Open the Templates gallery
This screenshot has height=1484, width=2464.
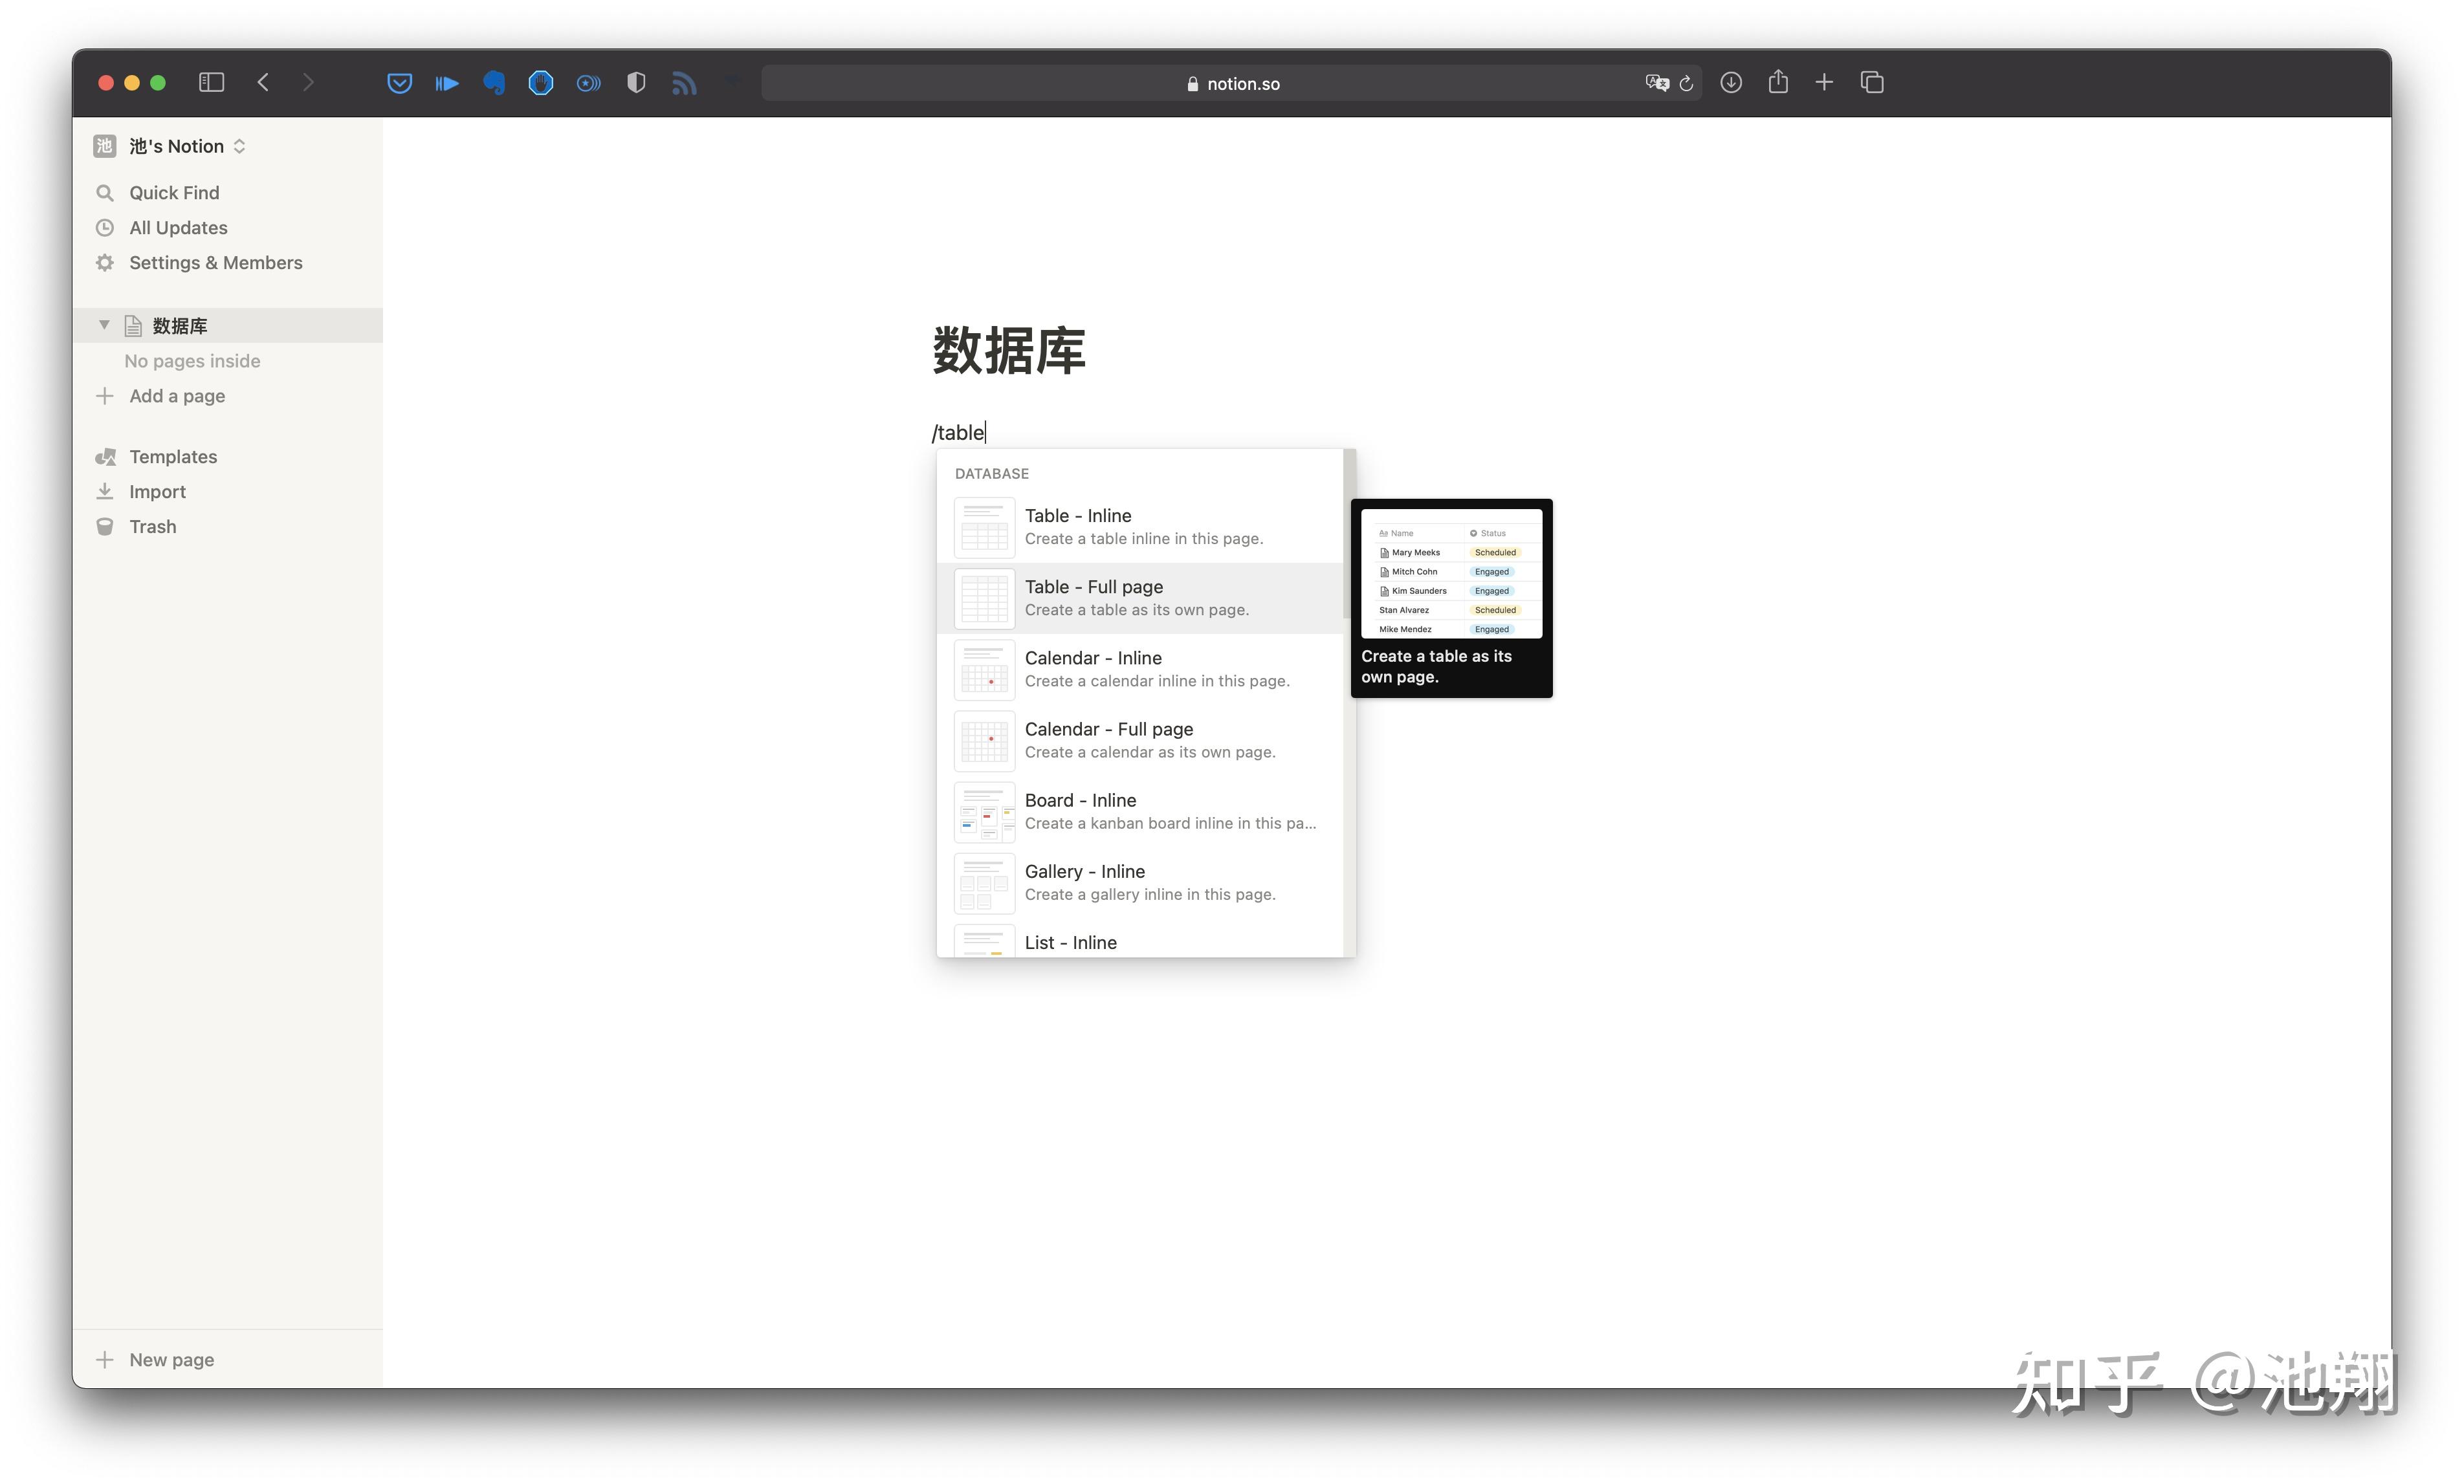tap(172, 456)
